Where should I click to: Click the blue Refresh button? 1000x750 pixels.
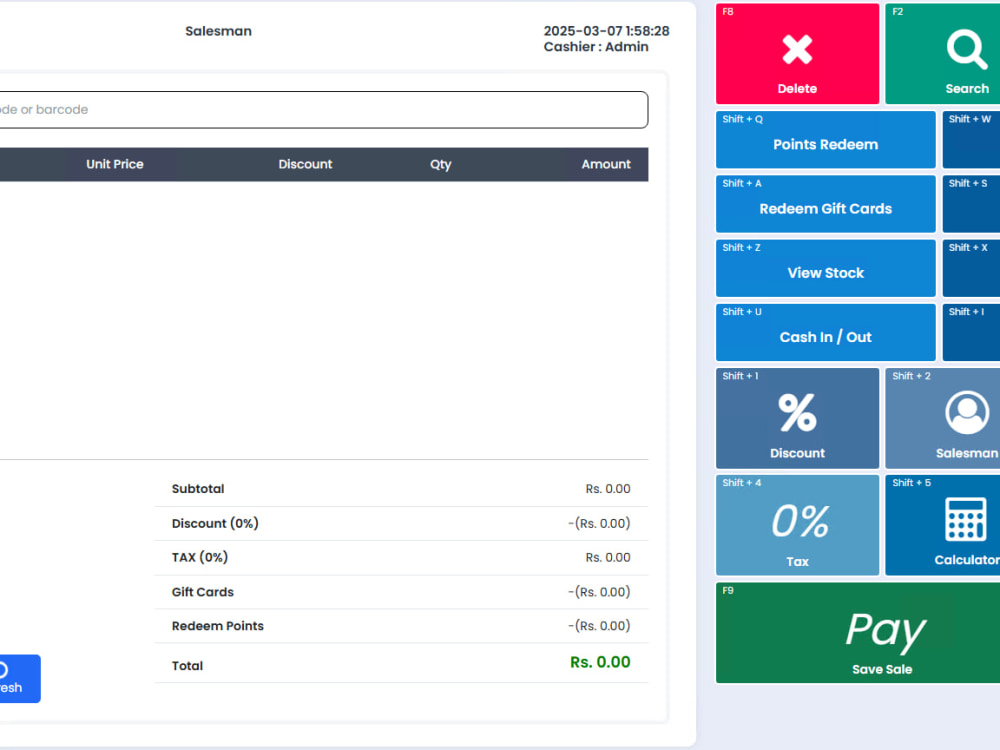[x=19, y=679]
